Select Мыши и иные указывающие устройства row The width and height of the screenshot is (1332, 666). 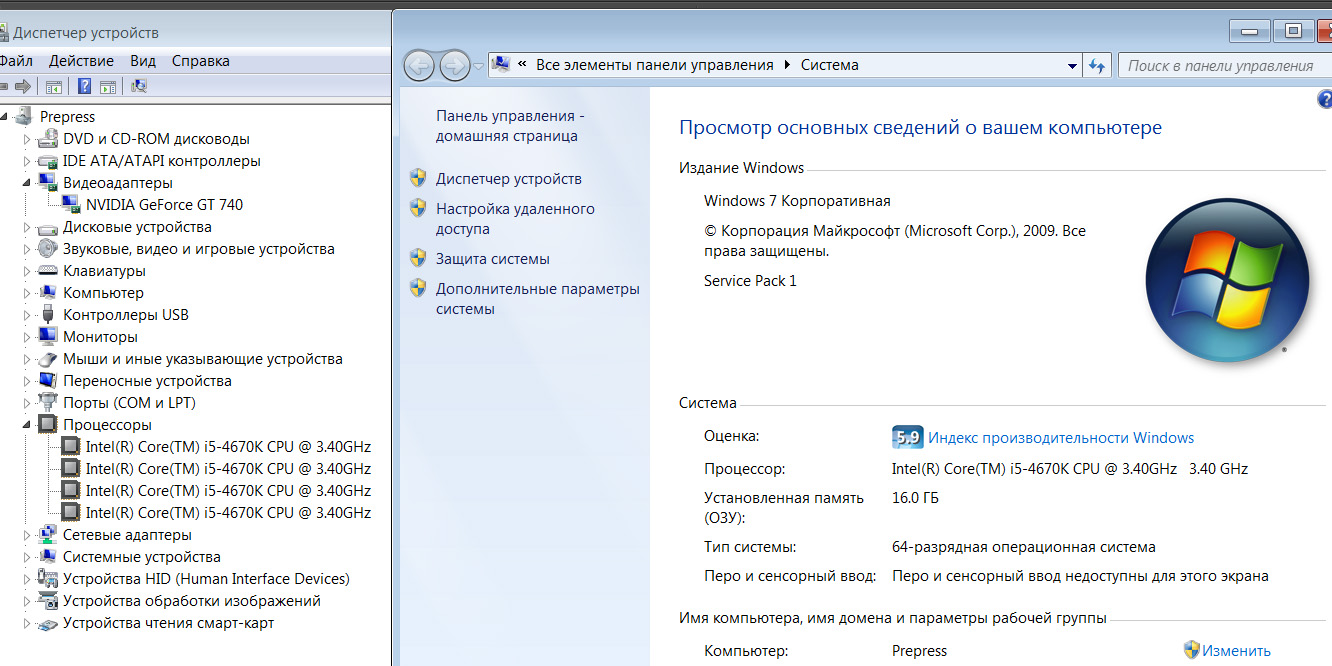click(x=203, y=359)
